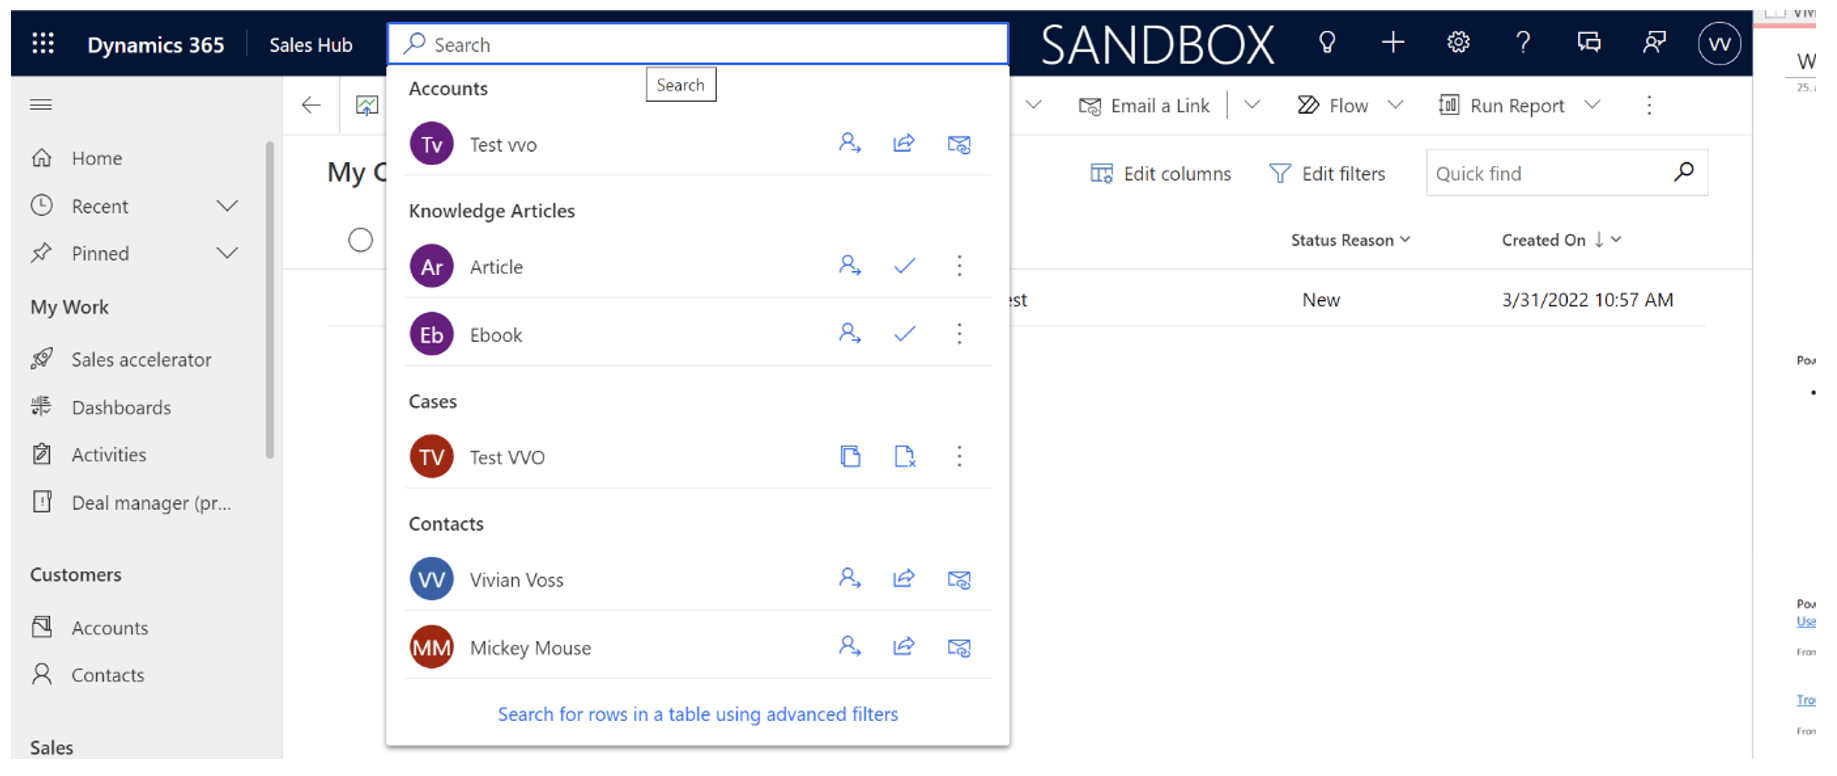Viewport: 1837px width, 776px height.
Task: Click the chart pane icon in toolbar
Action: click(367, 105)
